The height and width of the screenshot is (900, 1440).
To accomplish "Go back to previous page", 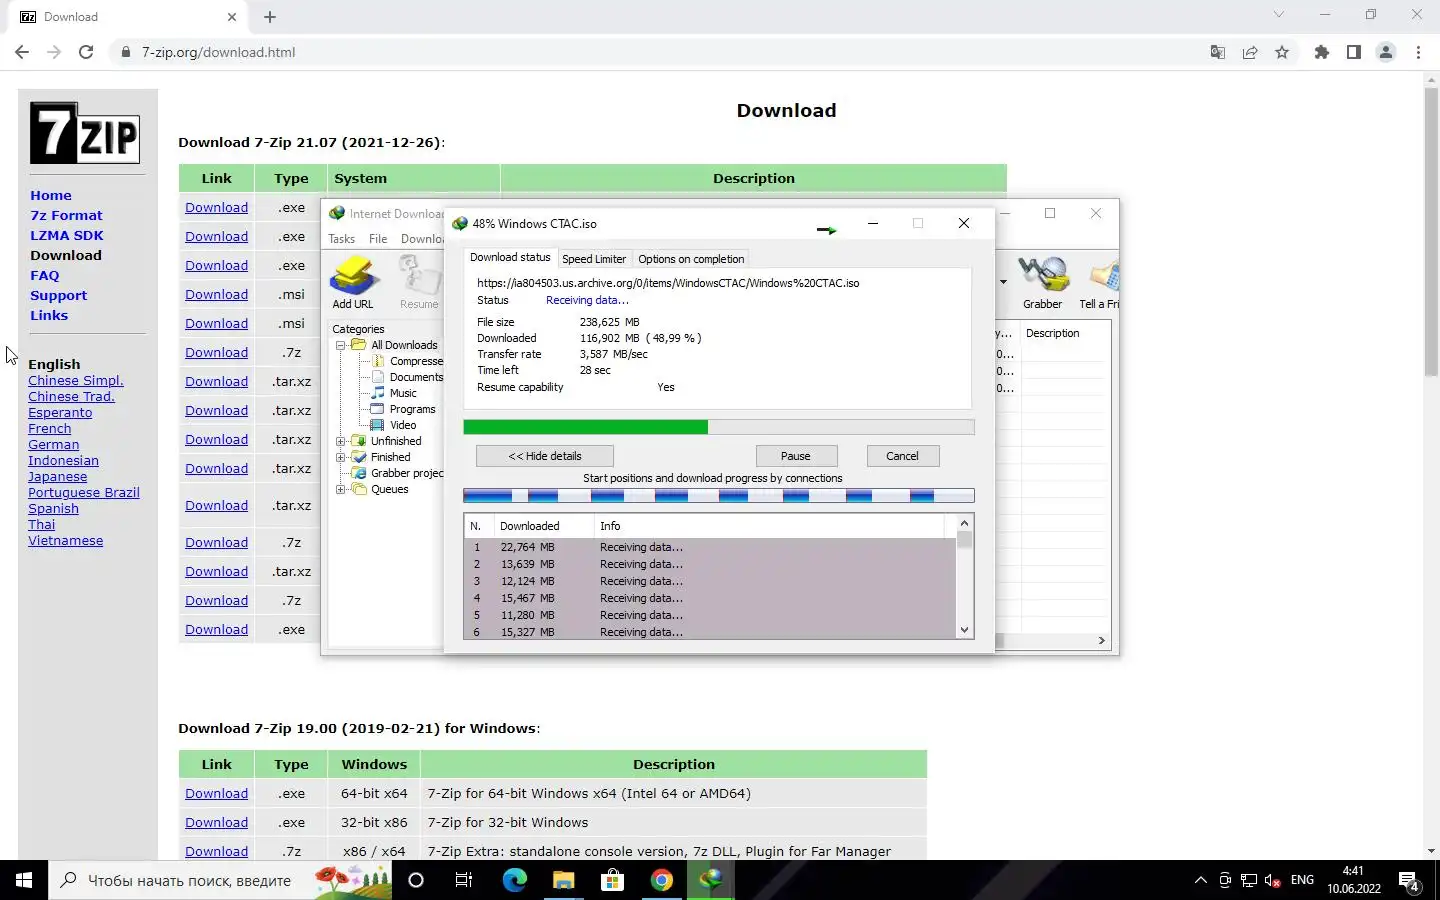I will (x=22, y=52).
